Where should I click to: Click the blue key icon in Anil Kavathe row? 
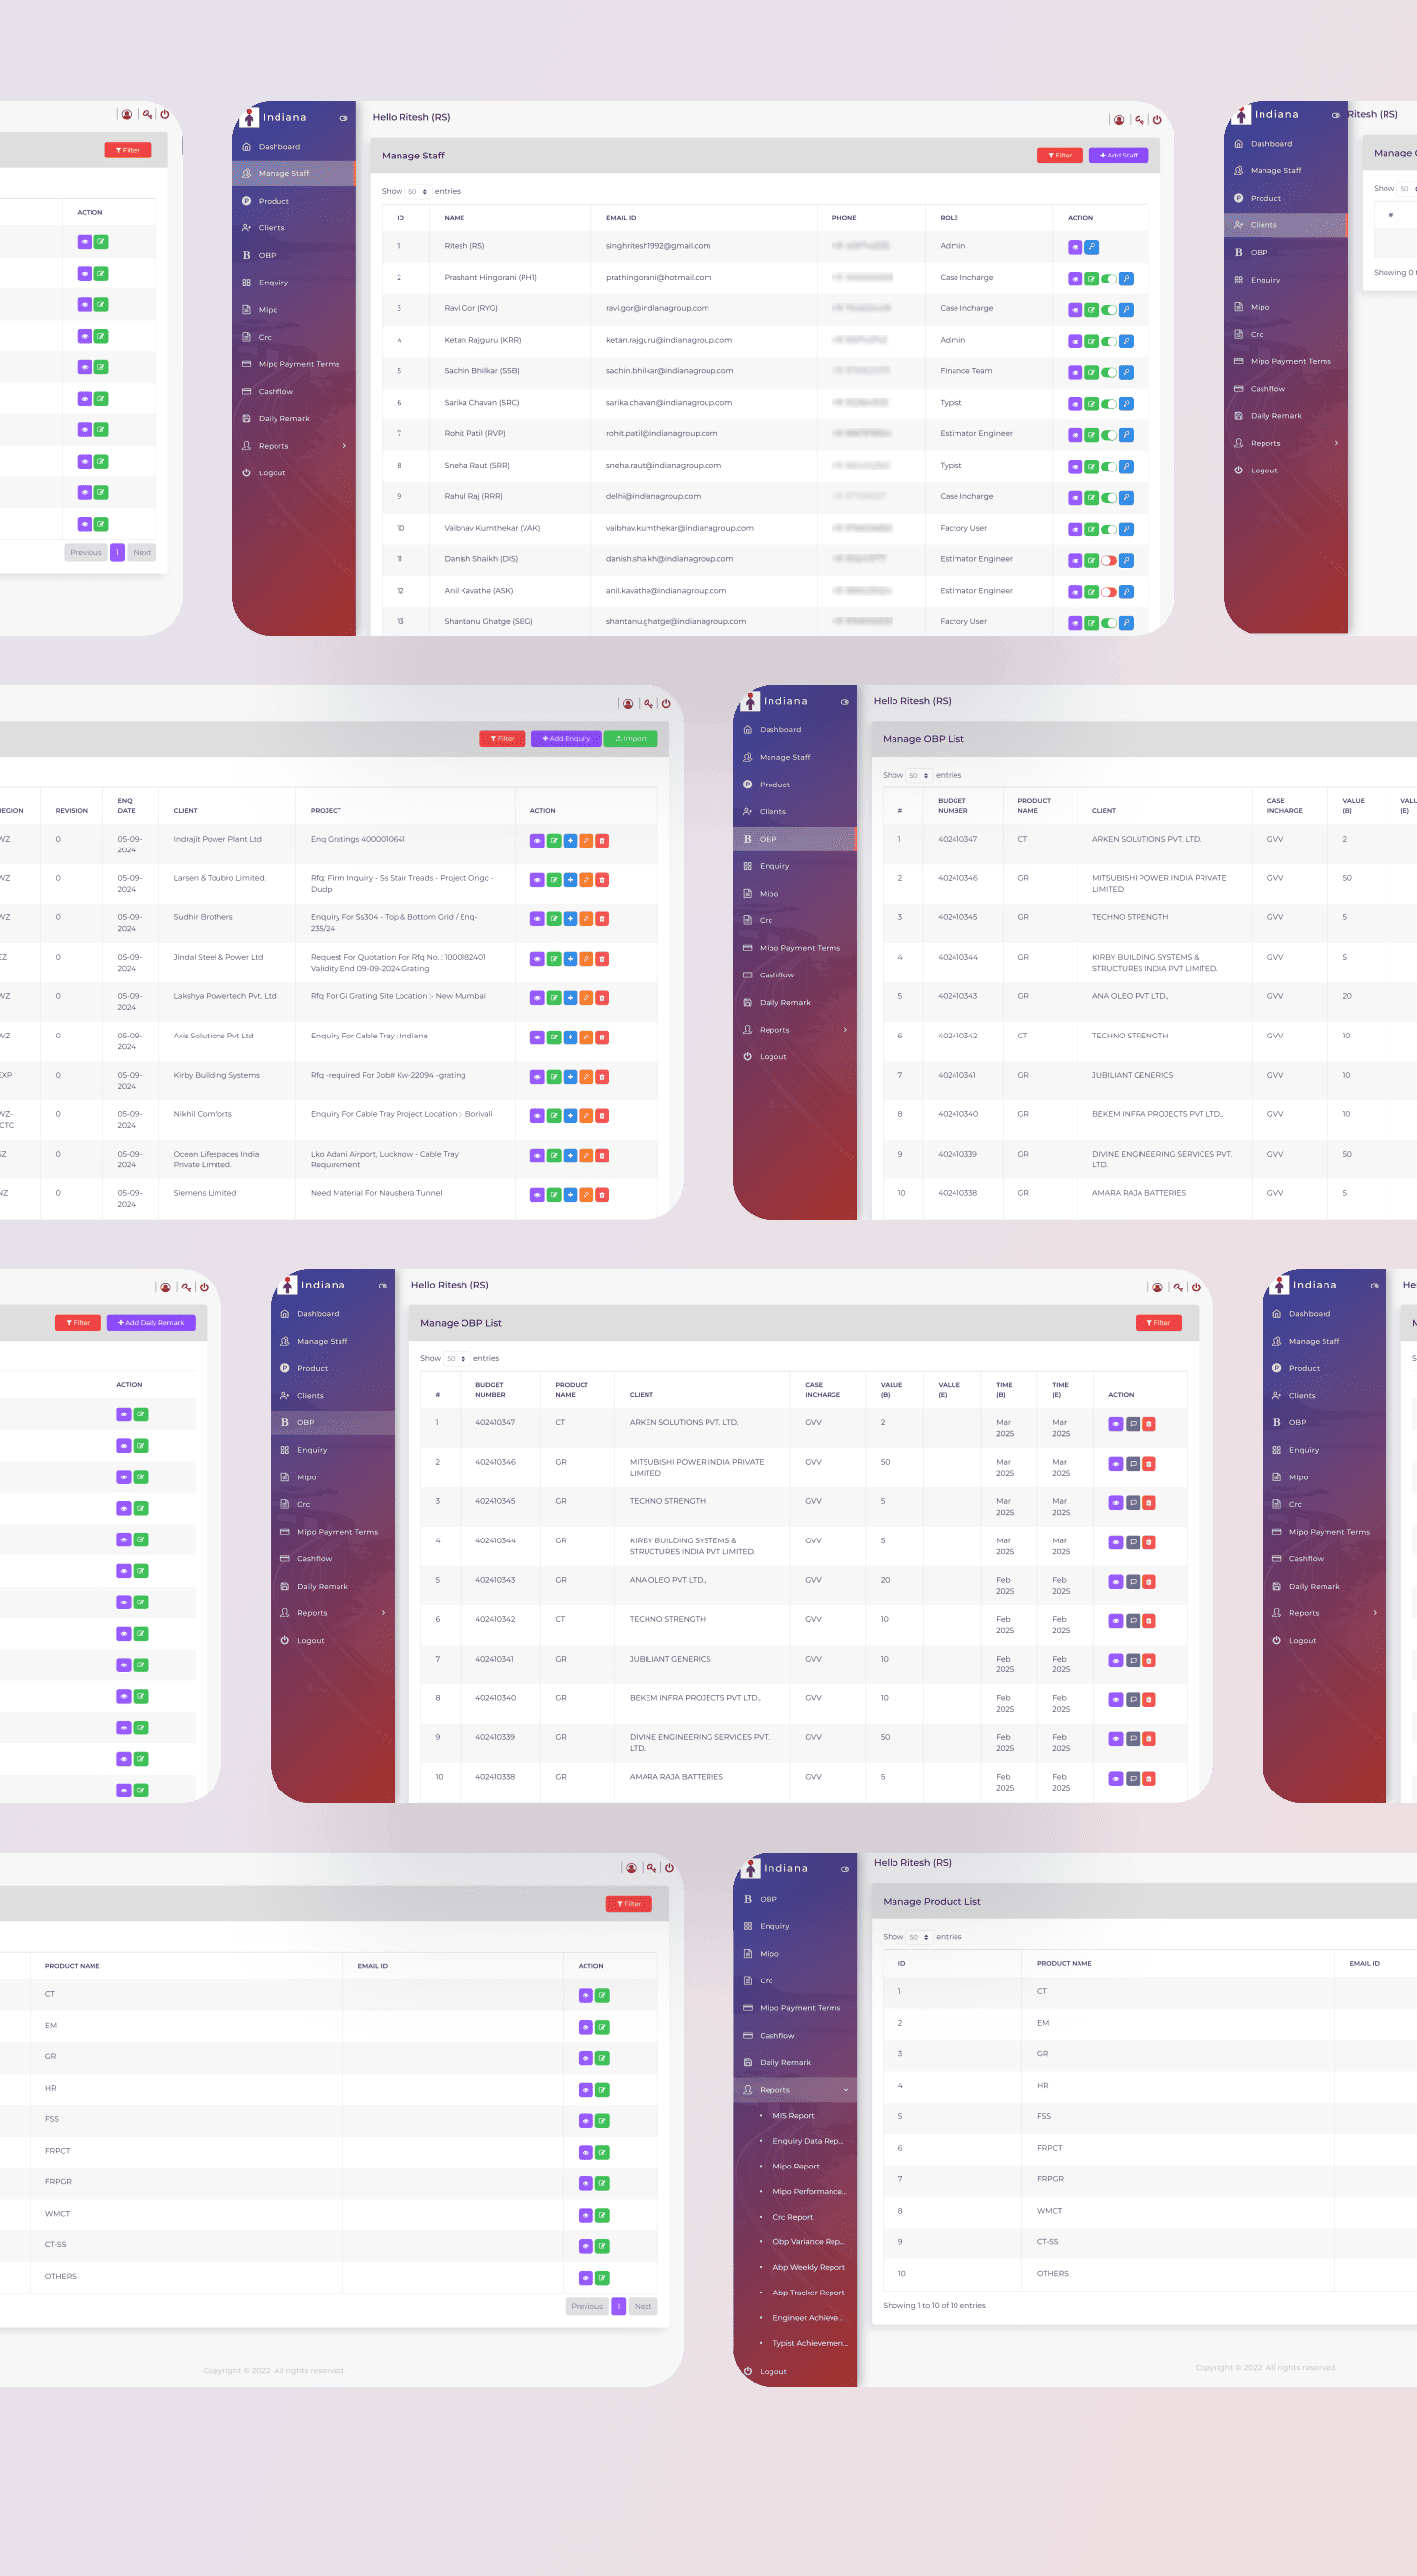point(1125,592)
